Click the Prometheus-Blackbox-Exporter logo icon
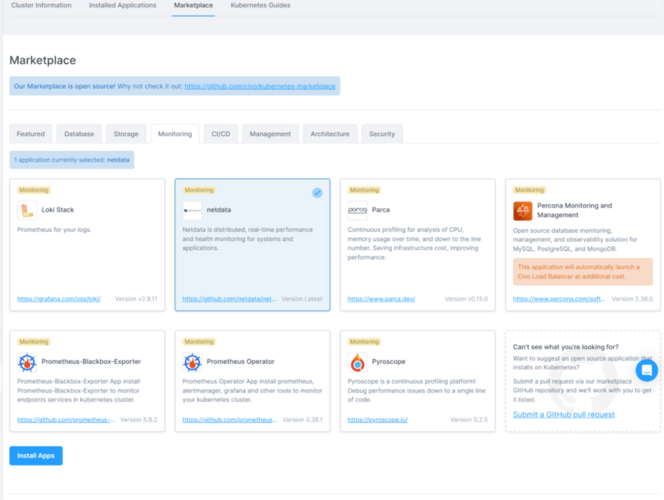Image resolution: width=664 pixels, height=500 pixels. (x=27, y=362)
